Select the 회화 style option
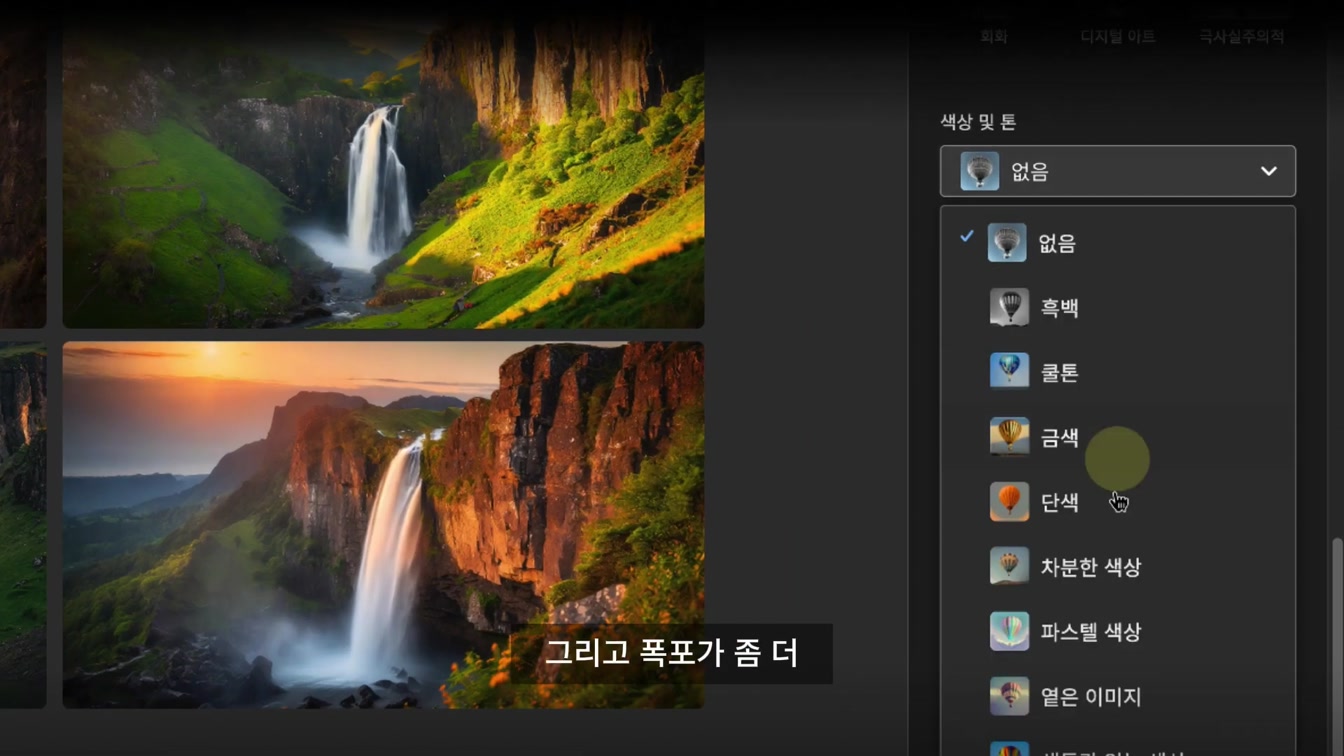The width and height of the screenshot is (1344, 756). (993, 37)
